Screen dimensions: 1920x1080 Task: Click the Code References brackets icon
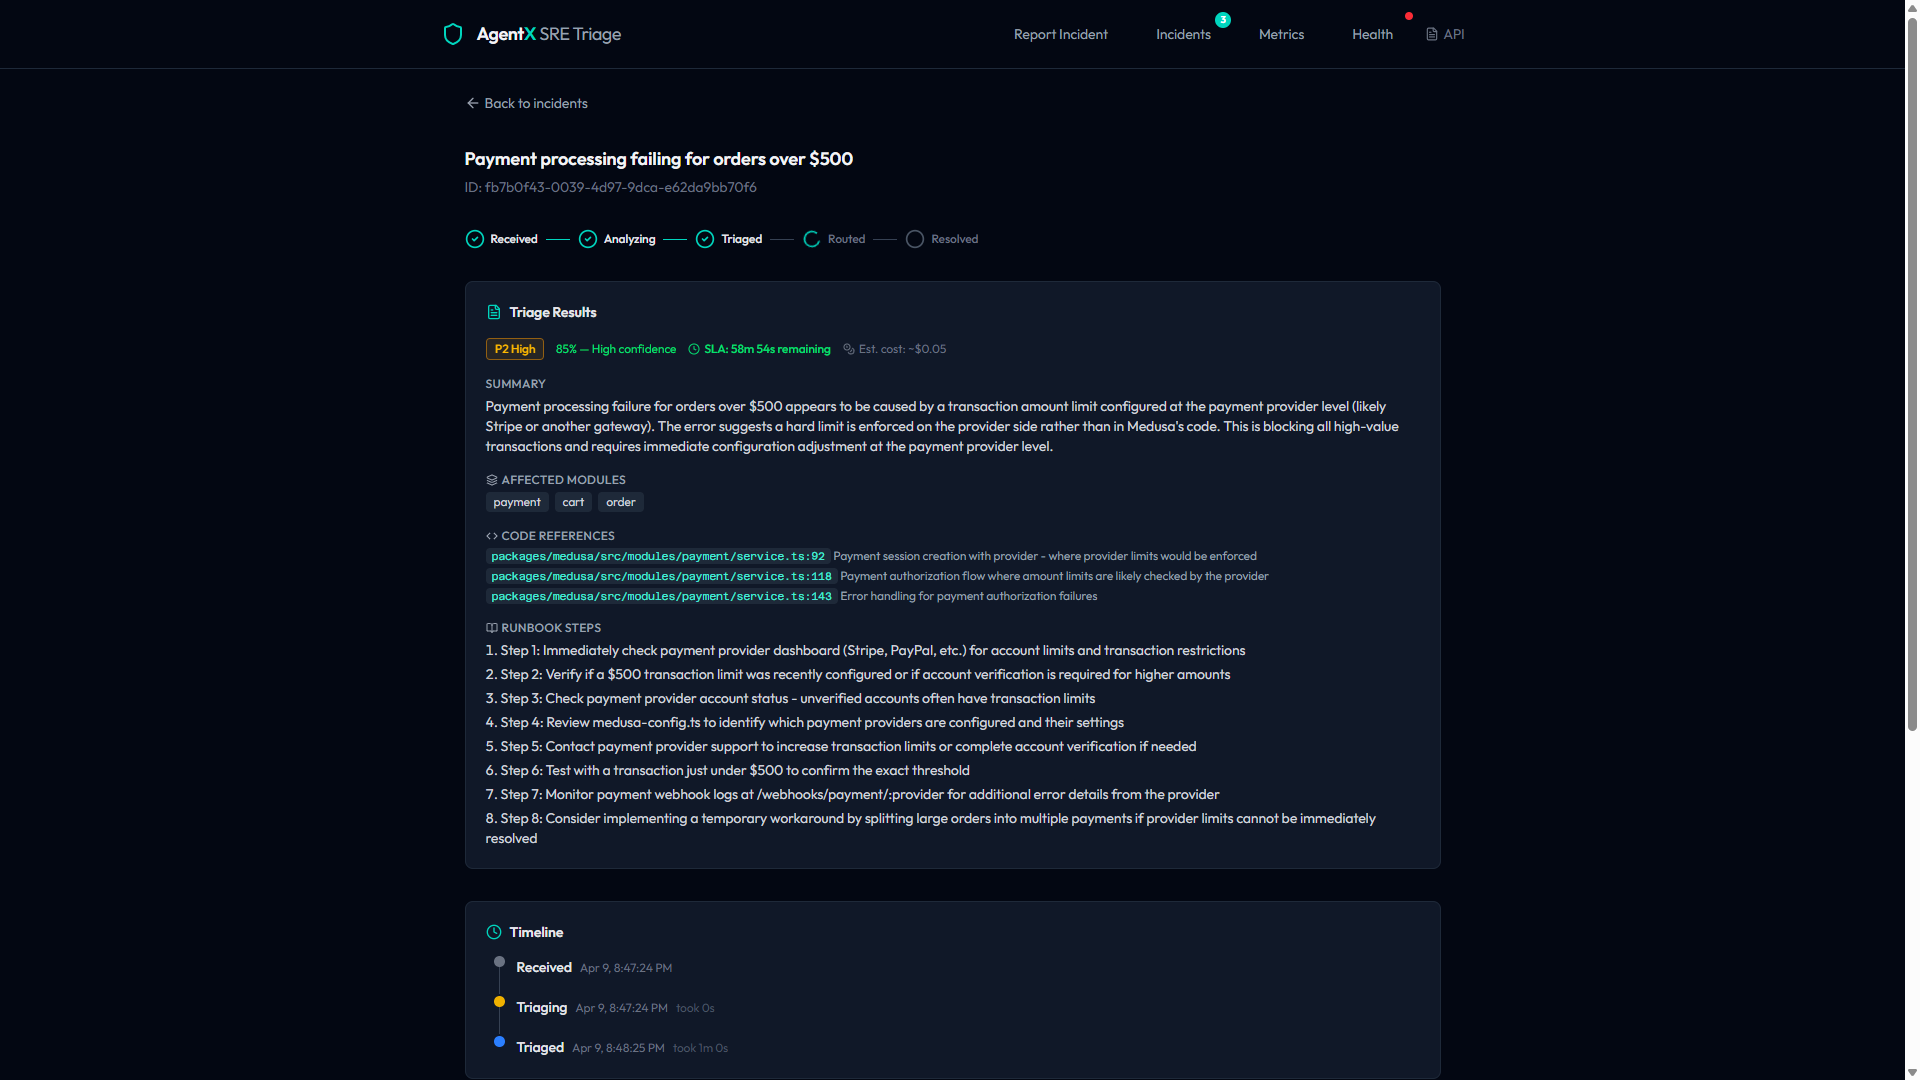[491, 536]
